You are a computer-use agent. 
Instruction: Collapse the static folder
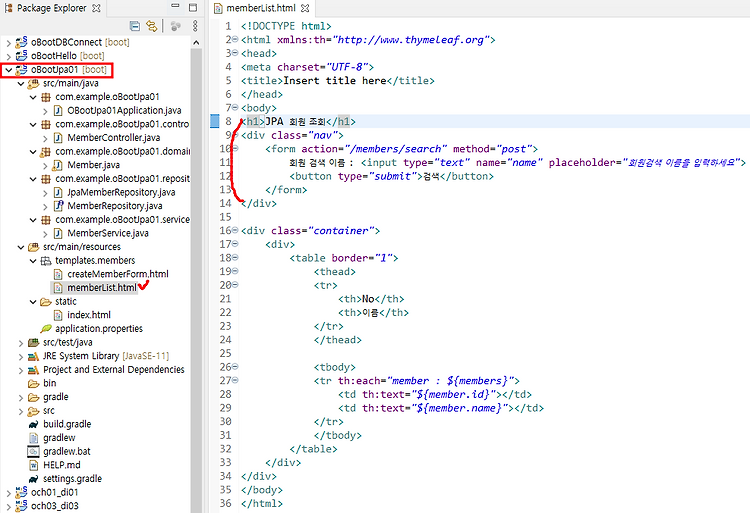pos(33,302)
